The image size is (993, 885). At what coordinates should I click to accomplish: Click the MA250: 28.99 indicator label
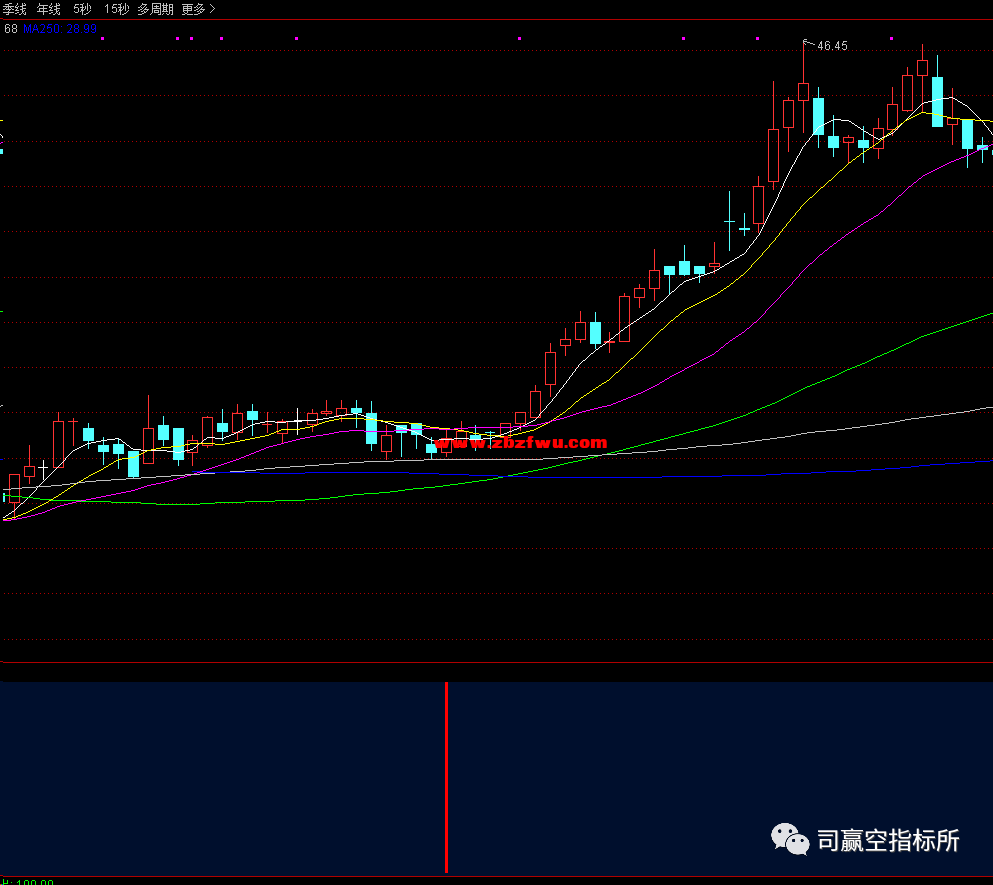[x=60, y=29]
